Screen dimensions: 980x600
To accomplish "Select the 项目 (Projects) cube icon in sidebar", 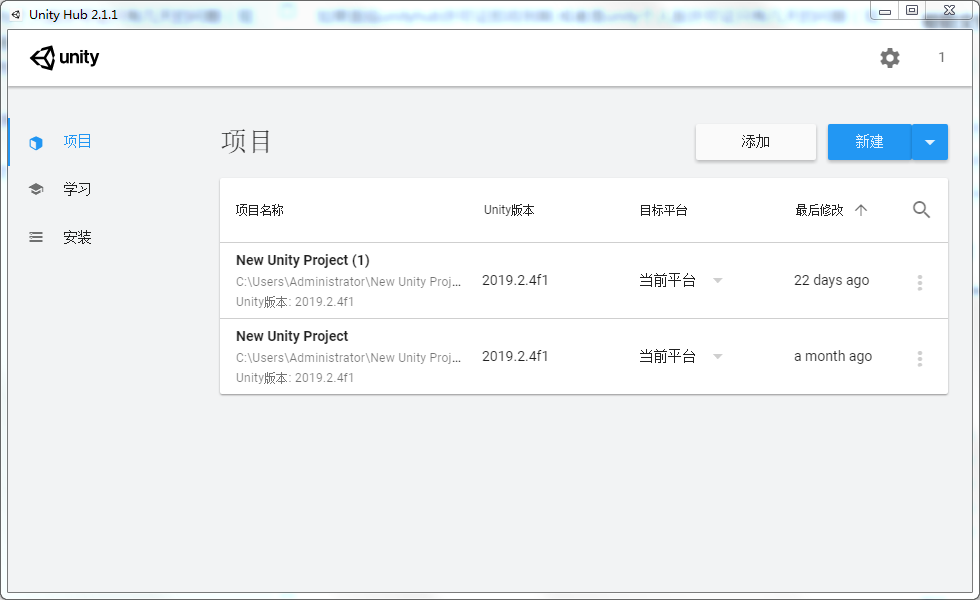I will pyautogui.click(x=36, y=140).
